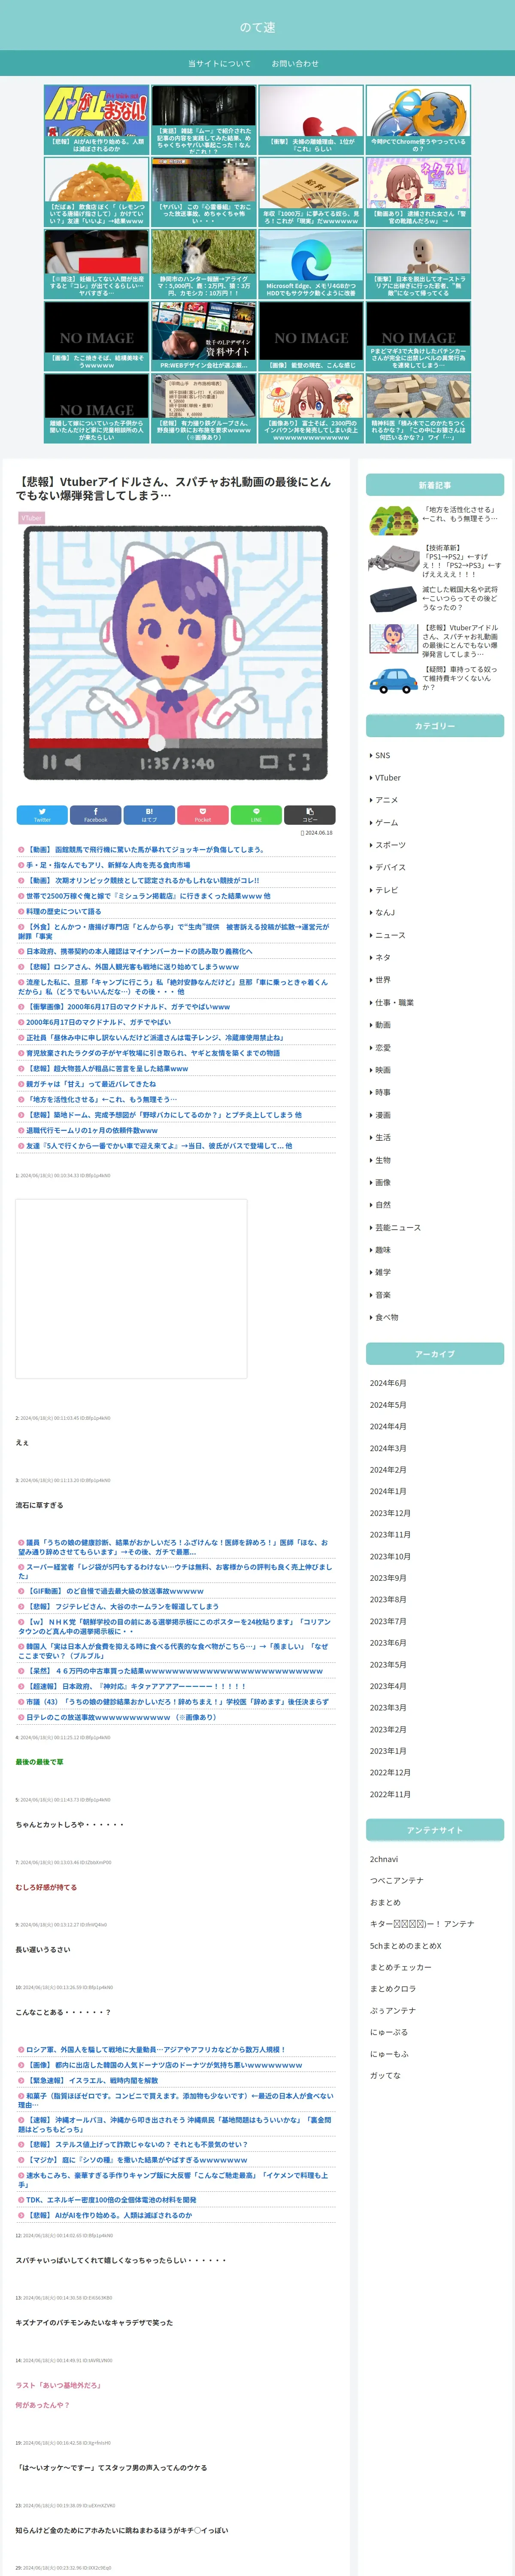Open link '【緊急速報】イスラエル、戦時内閣を解散'

point(92,2080)
